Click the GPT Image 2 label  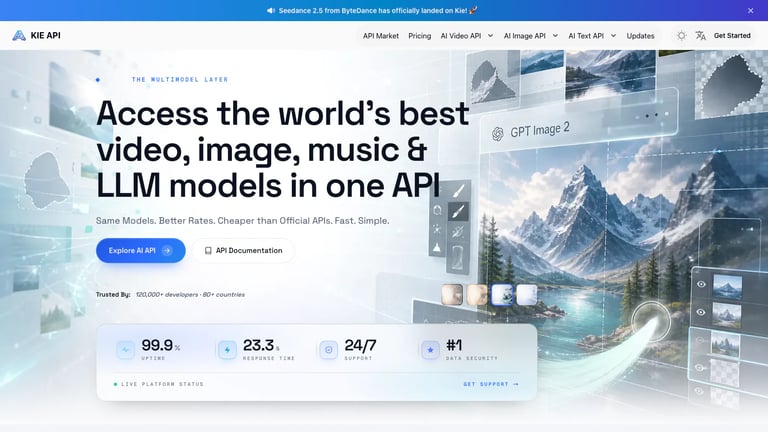click(x=540, y=130)
